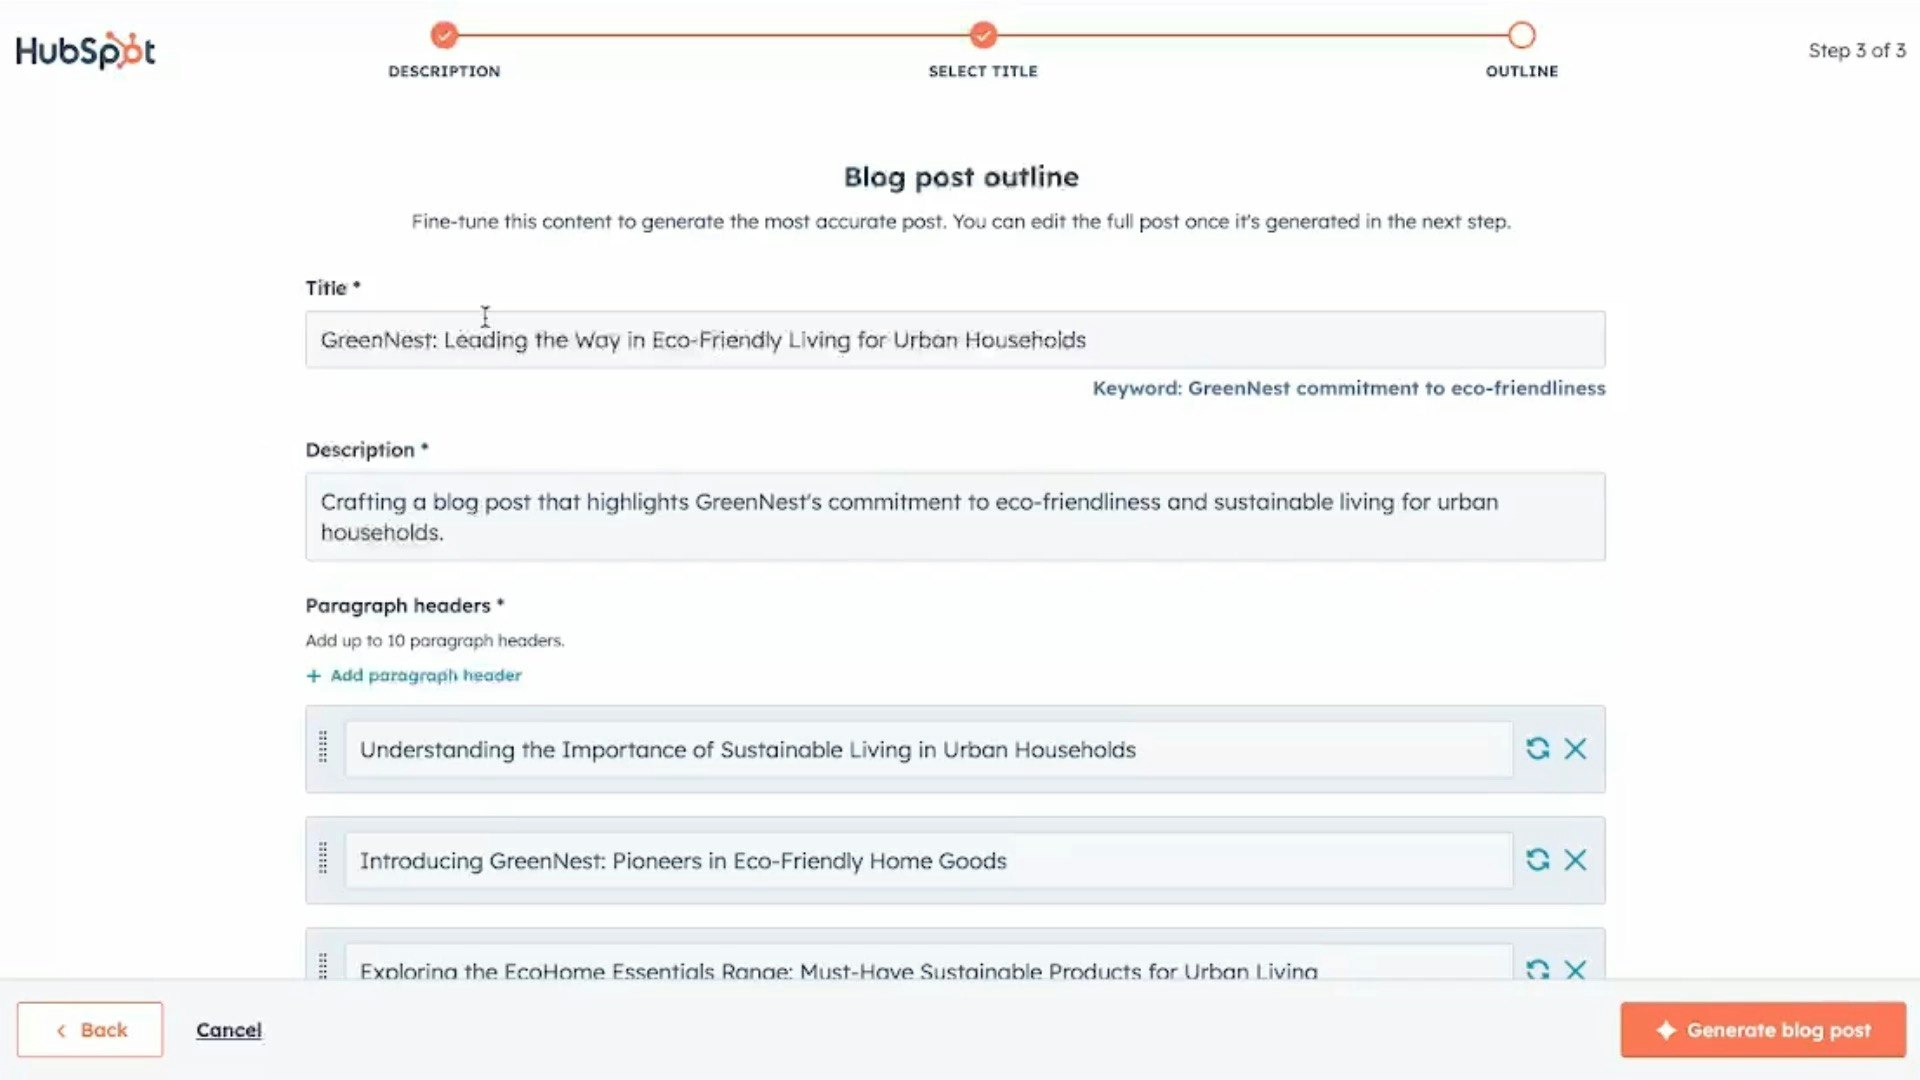The image size is (1920, 1080).
Task: Regenerate the 'Introducing GreenNest' header
Action: (x=1537, y=859)
